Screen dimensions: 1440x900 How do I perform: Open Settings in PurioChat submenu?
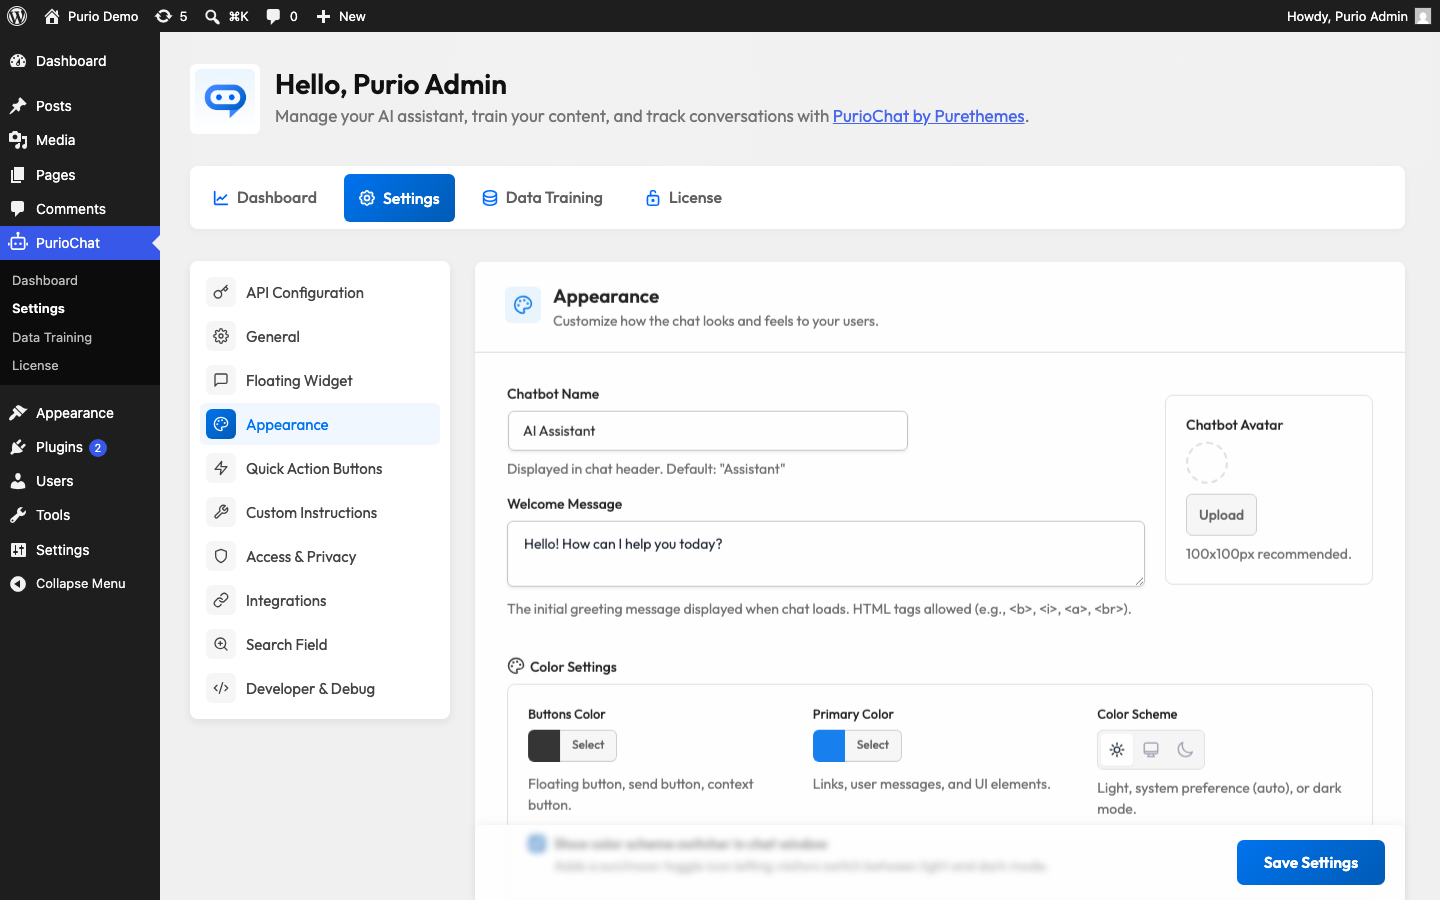coord(38,309)
